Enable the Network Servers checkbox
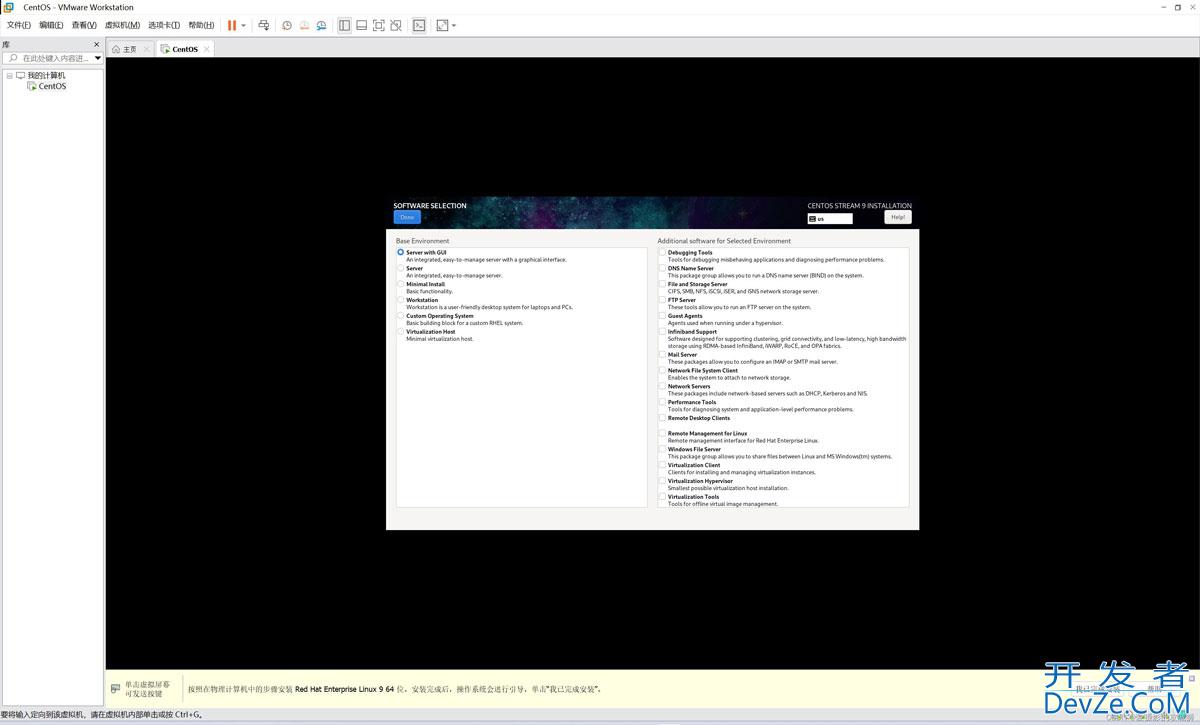 tap(662, 387)
